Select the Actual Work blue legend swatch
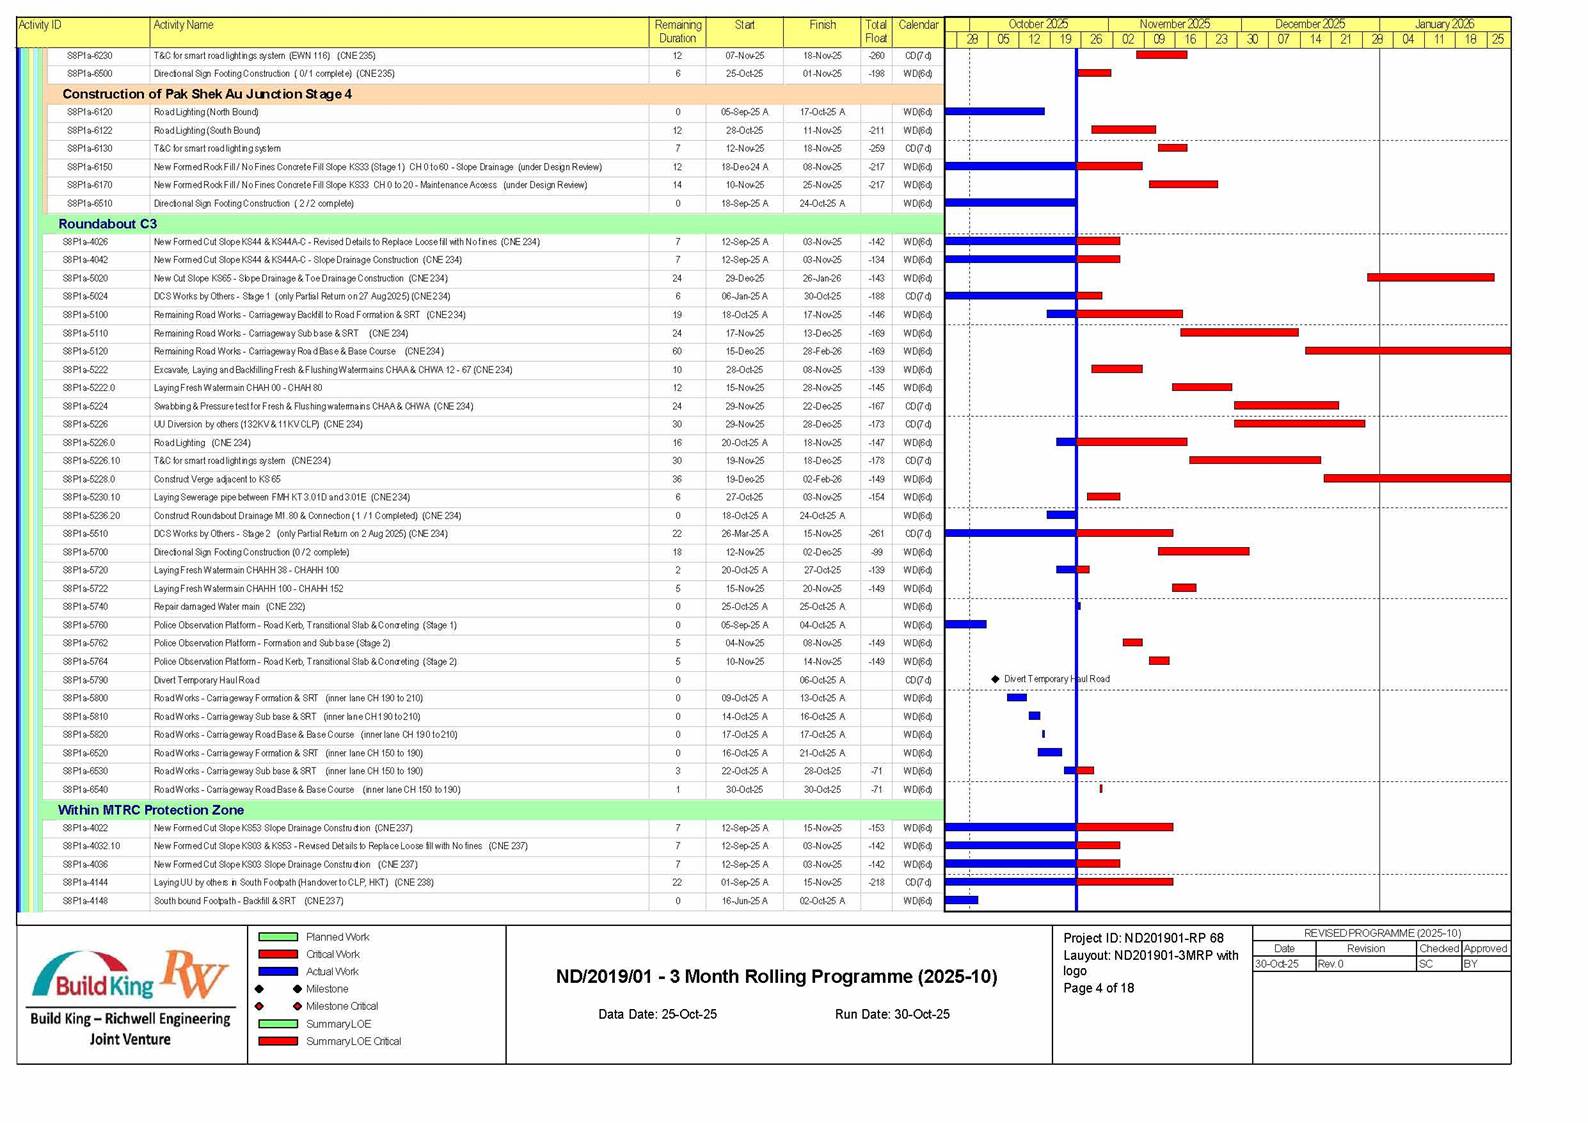1588x1123 pixels. tap(278, 971)
